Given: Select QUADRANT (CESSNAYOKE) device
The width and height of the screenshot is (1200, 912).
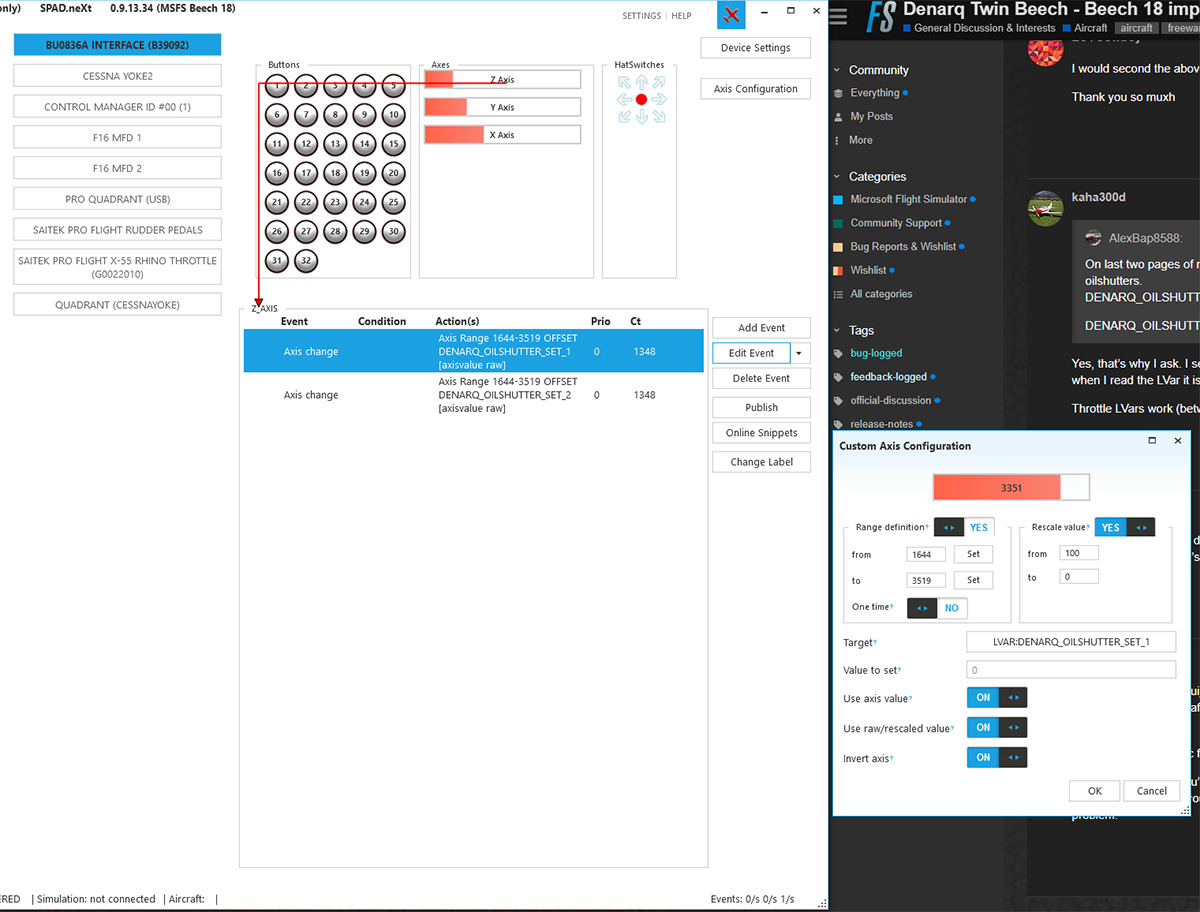Looking at the screenshot, I should (117, 304).
